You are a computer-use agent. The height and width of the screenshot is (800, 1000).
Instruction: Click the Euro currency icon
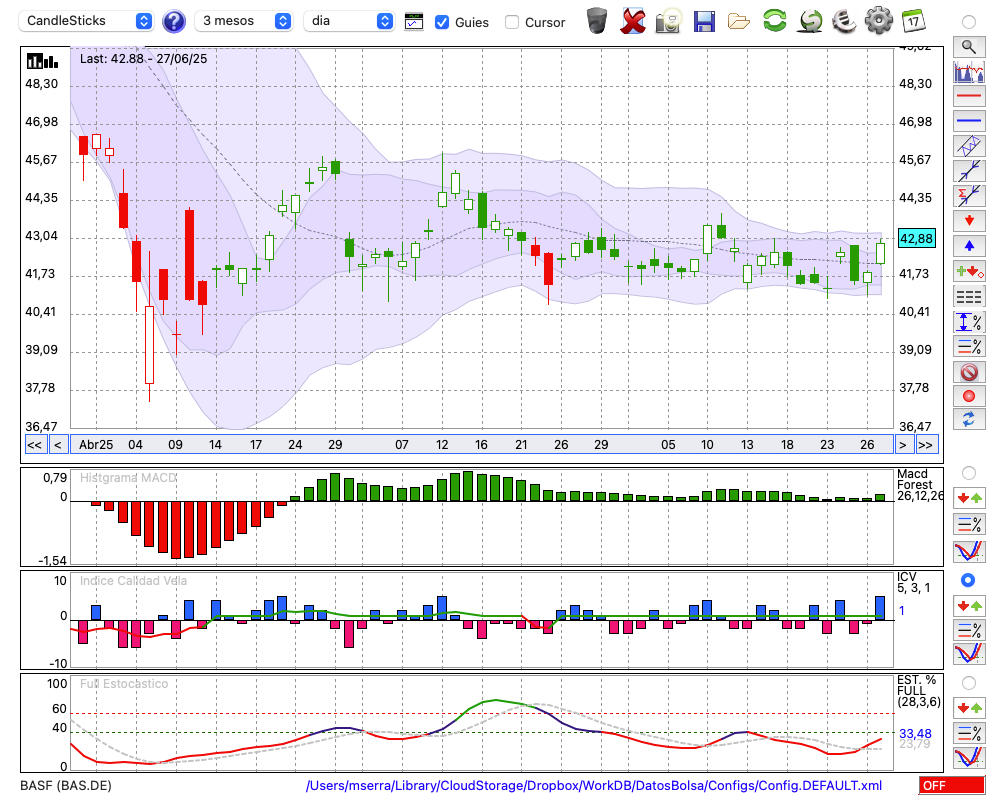pyautogui.click(x=844, y=21)
